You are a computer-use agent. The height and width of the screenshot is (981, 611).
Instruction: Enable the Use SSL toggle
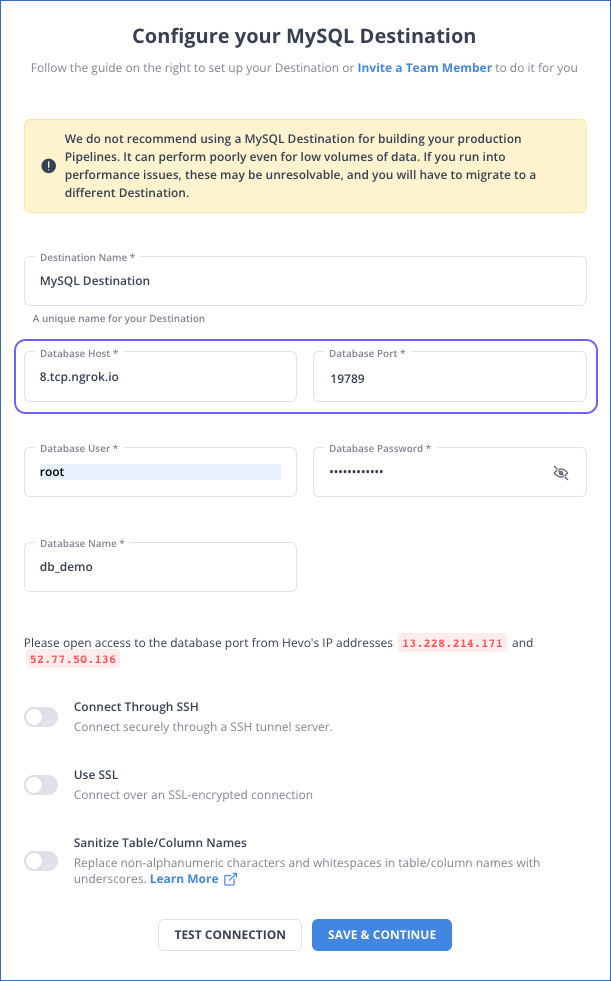coord(40,784)
